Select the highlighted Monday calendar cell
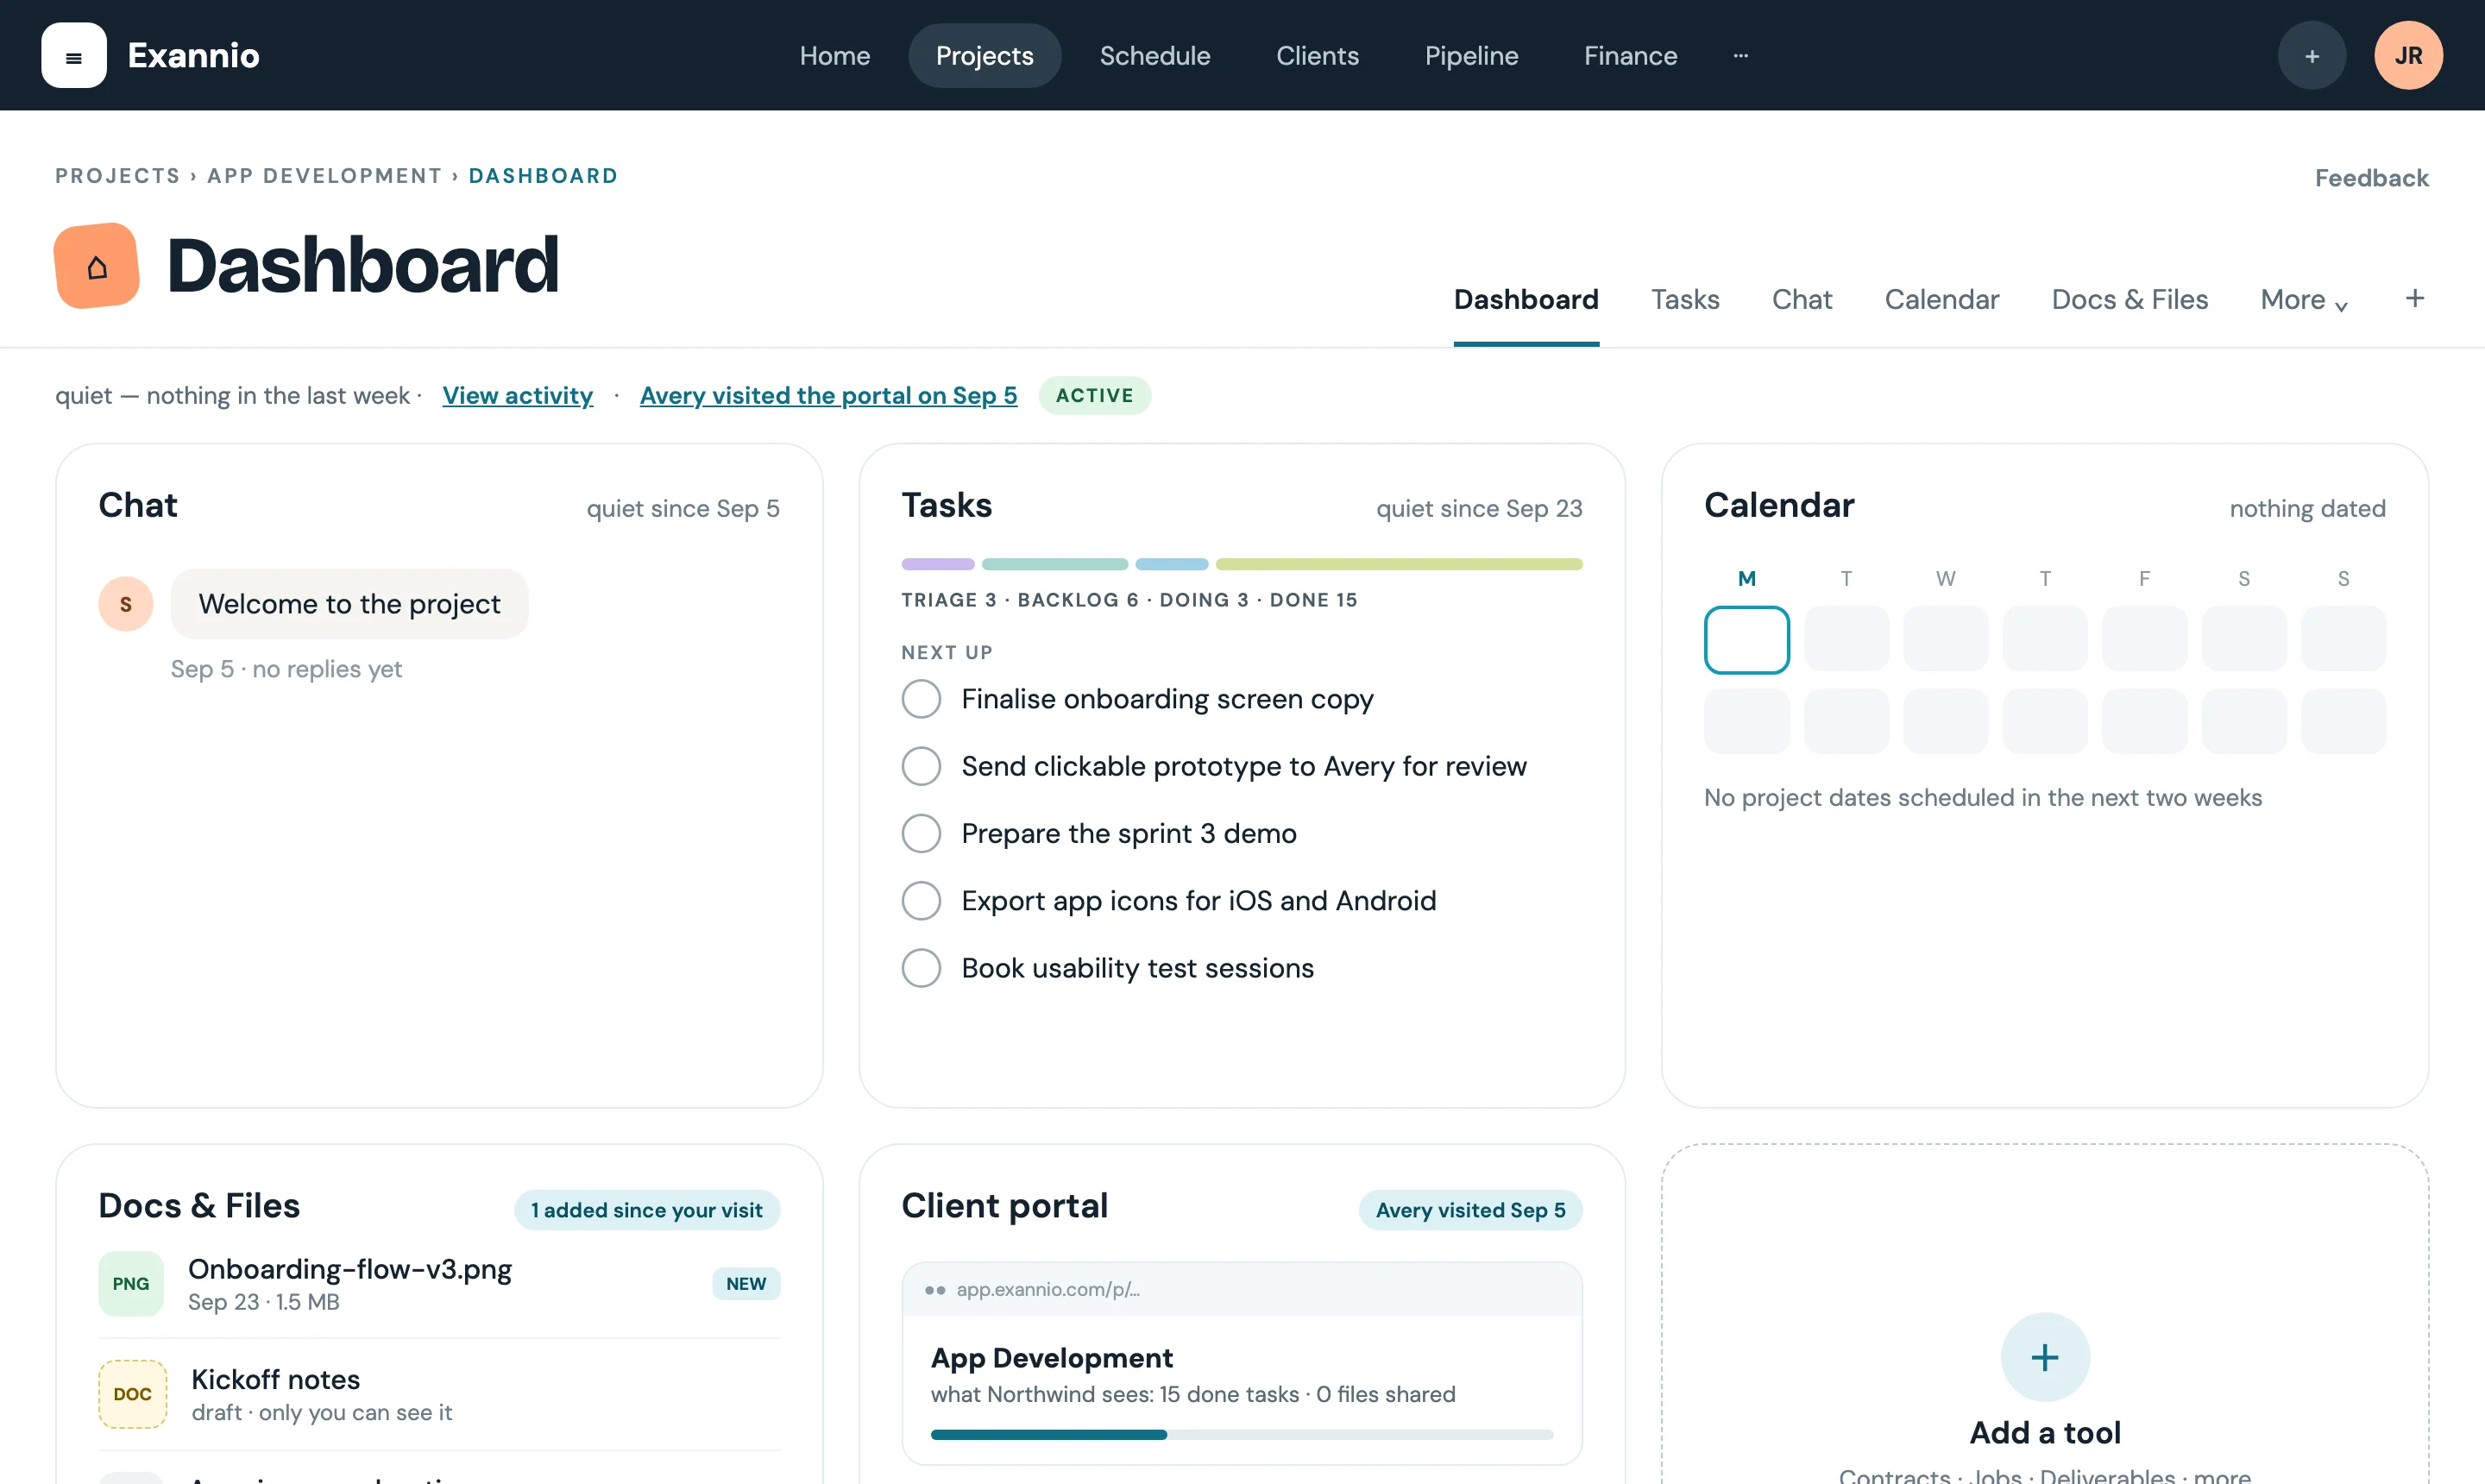 tap(1746, 640)
